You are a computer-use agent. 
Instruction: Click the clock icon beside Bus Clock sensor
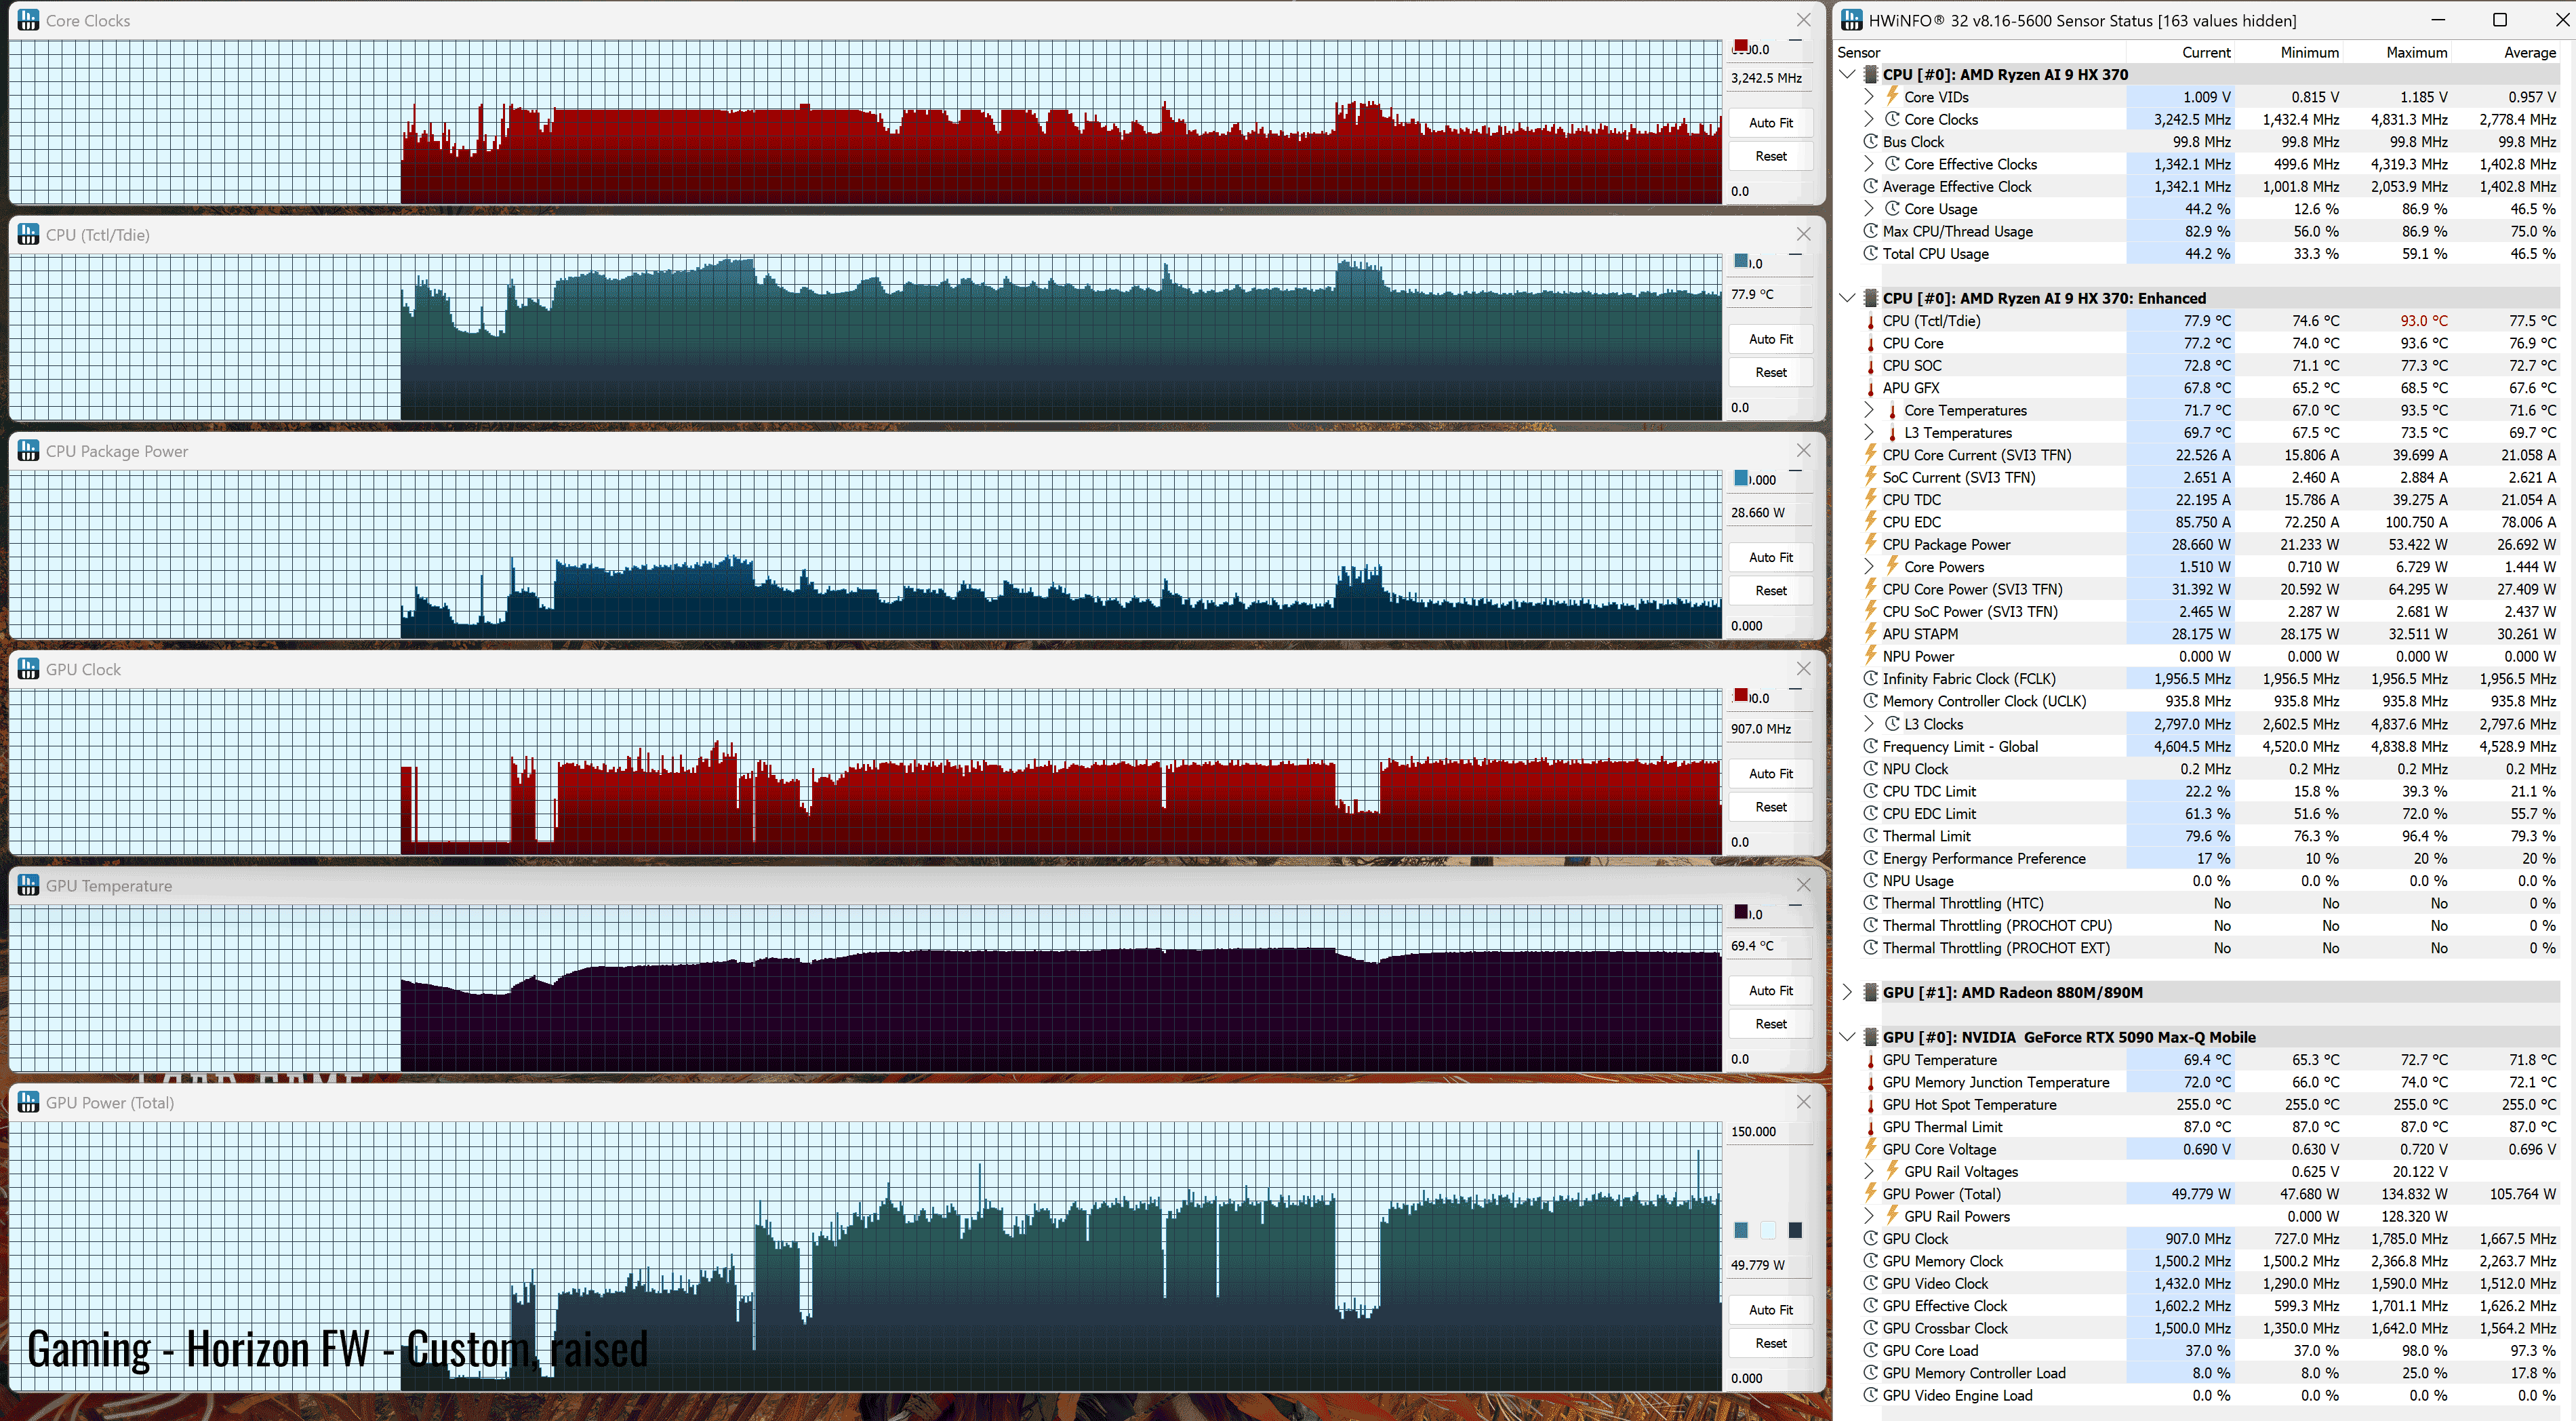pos(1870,142)
